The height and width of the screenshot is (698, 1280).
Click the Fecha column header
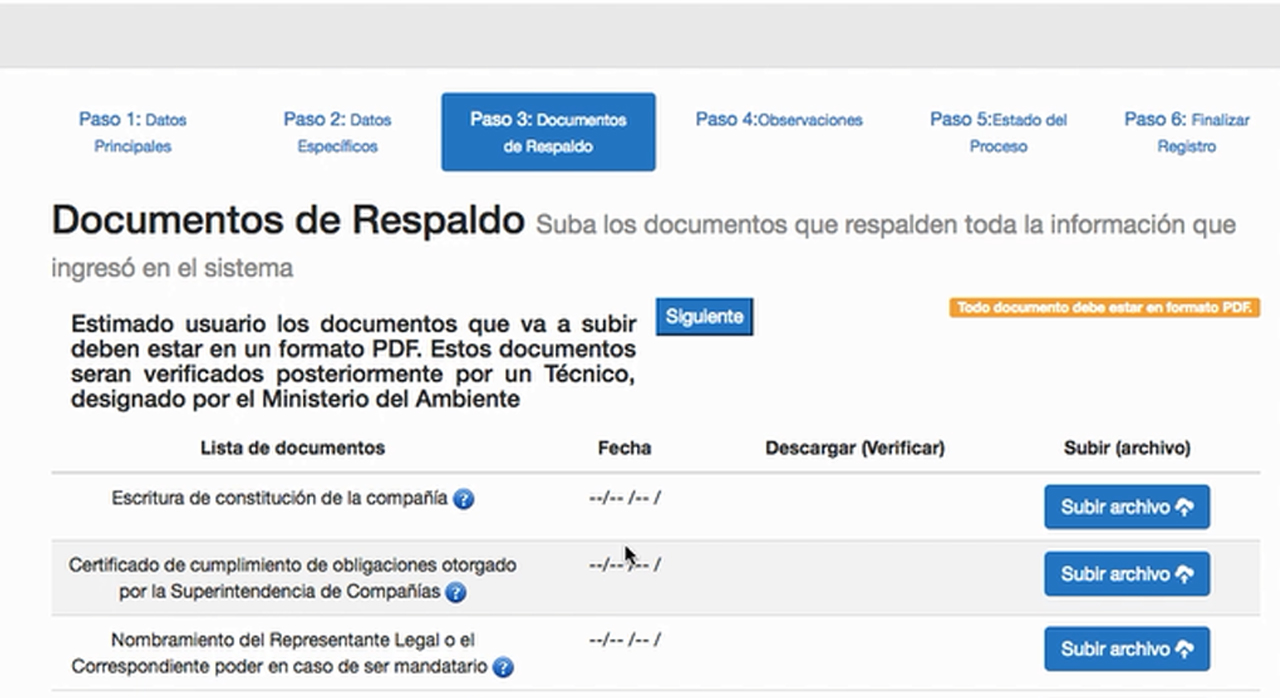pos(624,448)
